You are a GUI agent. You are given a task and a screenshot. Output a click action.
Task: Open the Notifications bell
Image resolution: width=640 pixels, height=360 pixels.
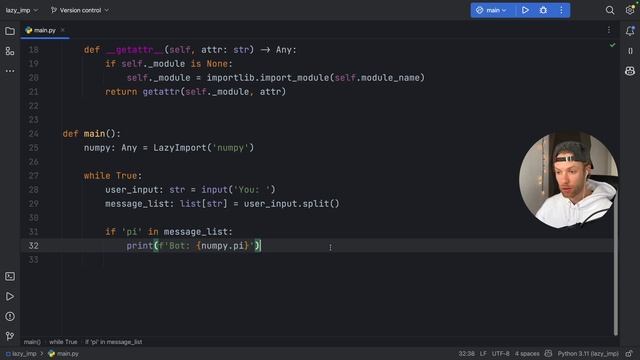630,31
